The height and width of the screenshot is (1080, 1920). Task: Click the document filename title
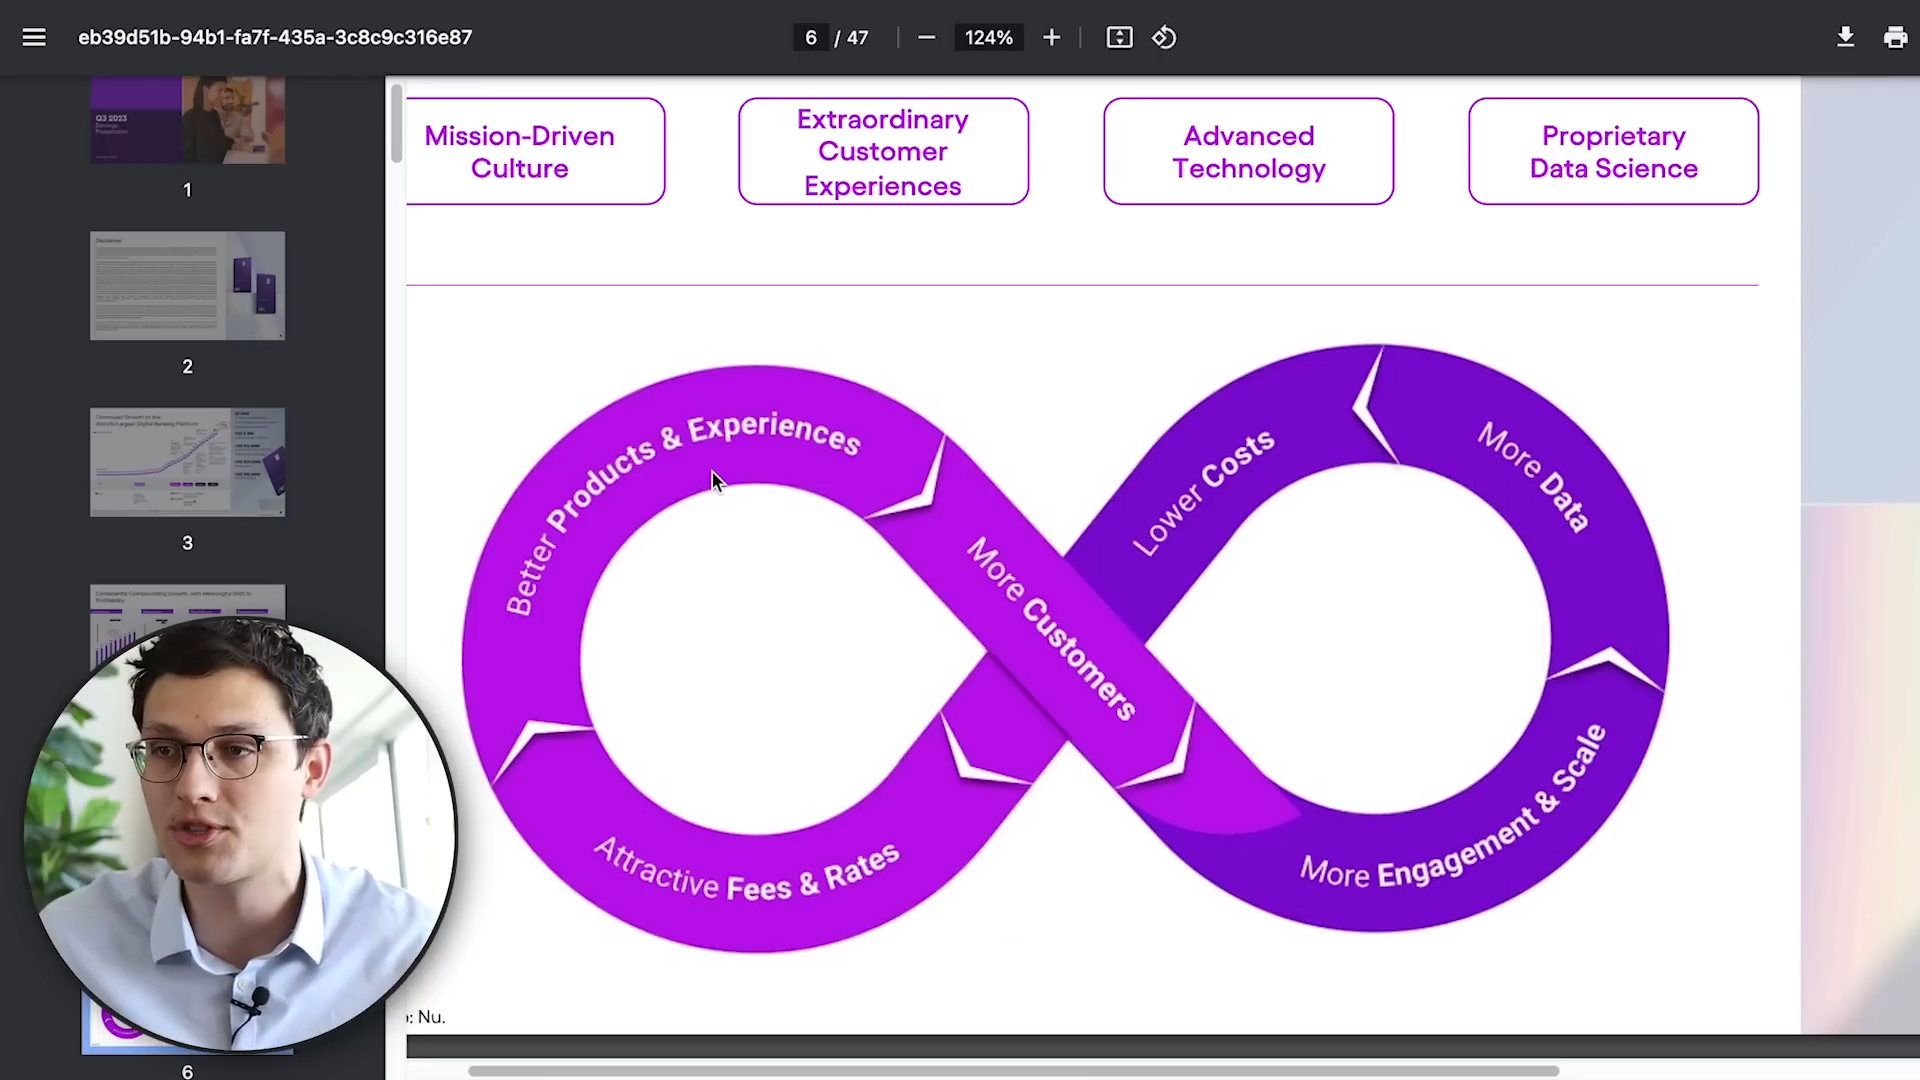[x=275, y=37]
